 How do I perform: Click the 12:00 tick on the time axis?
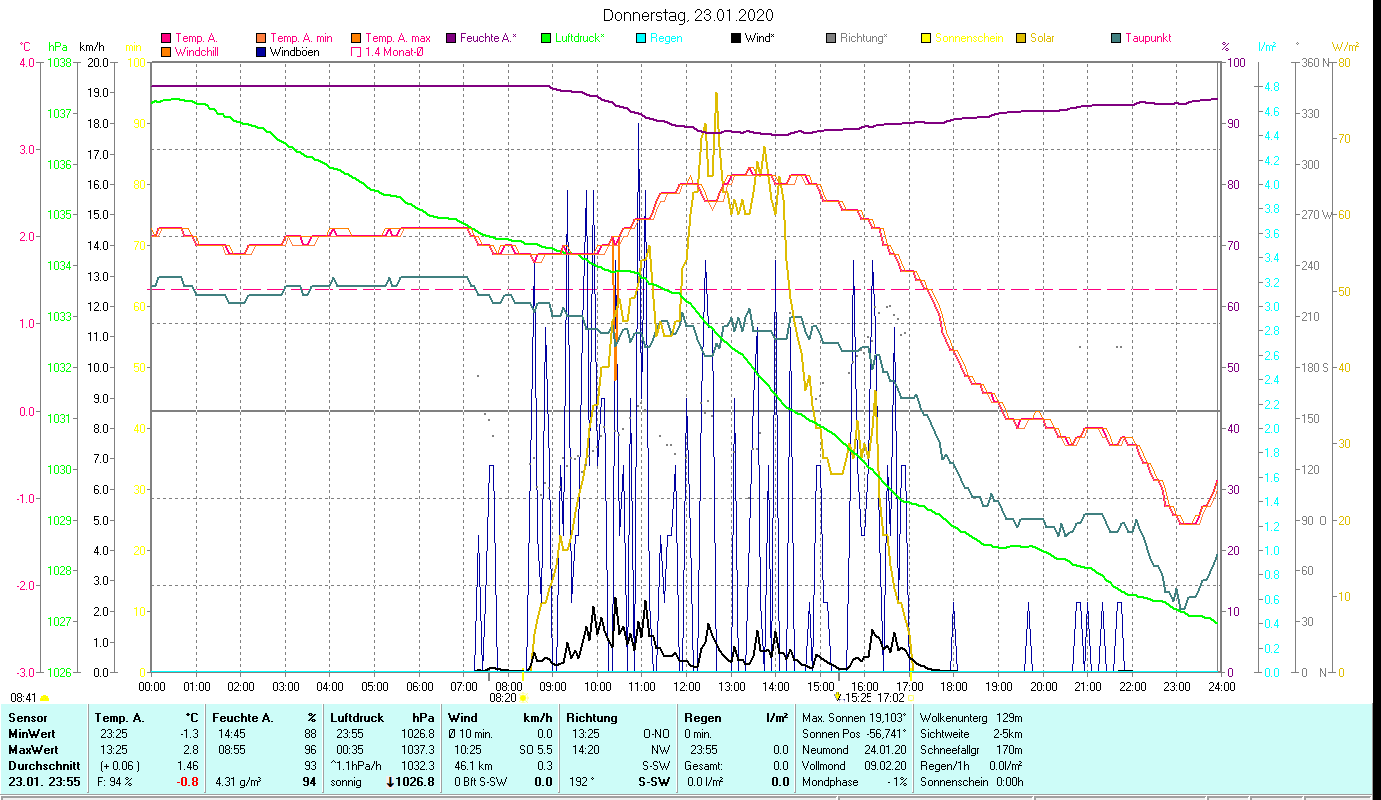click(687, 686)
